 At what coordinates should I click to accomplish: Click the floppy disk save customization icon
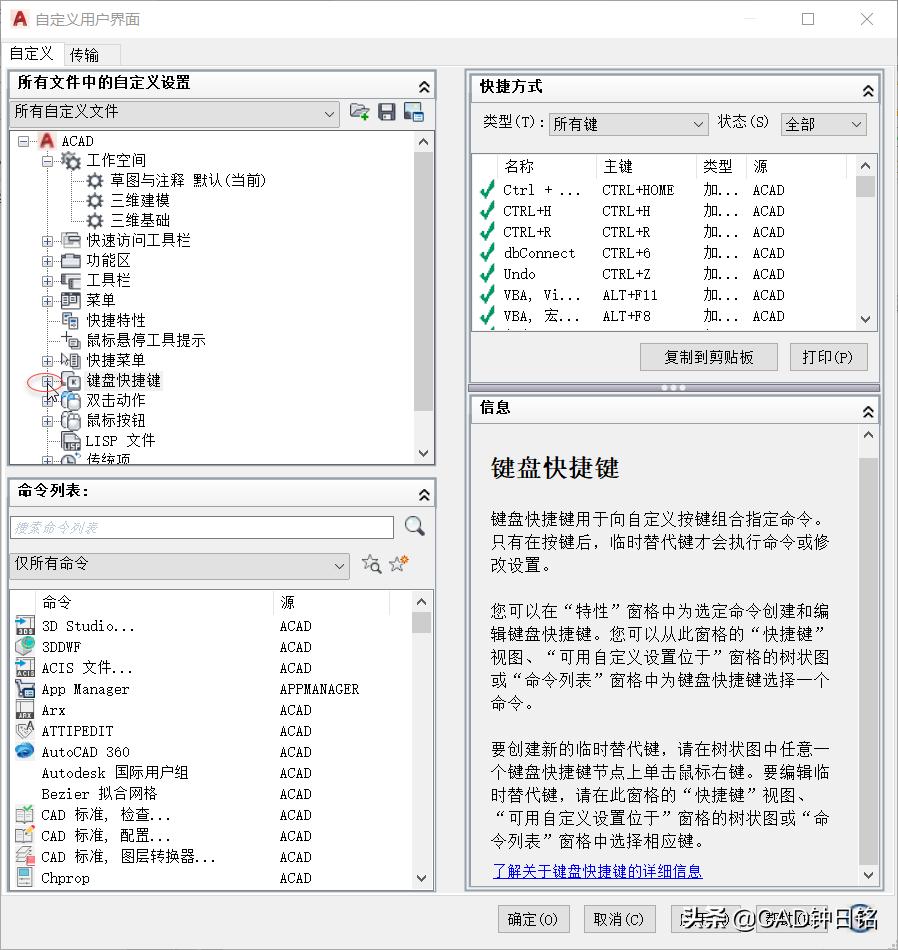click(x=386, y=113)
